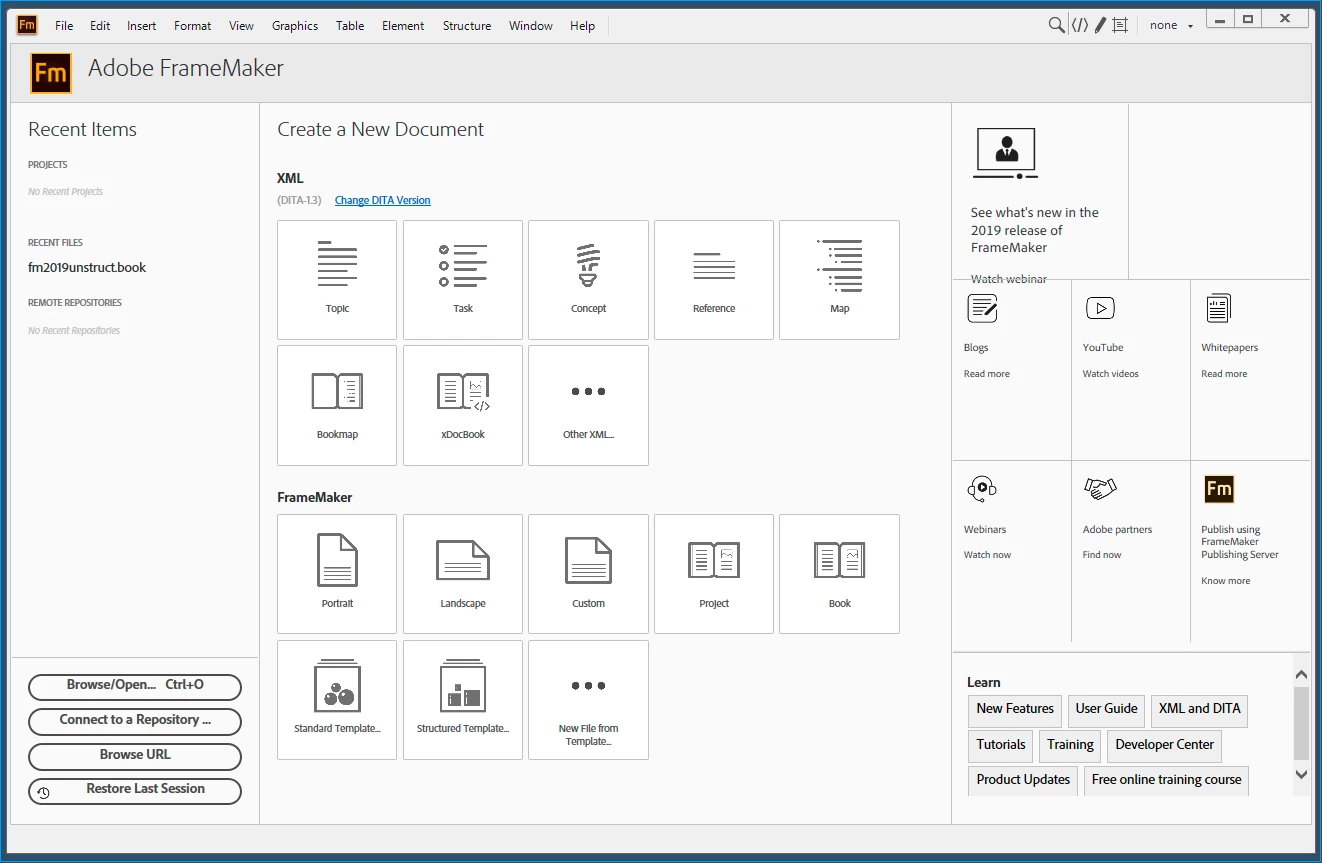This screenshot has width=1322, height=863.
Task: Create a new Landscape document
Action: (463, 574)
